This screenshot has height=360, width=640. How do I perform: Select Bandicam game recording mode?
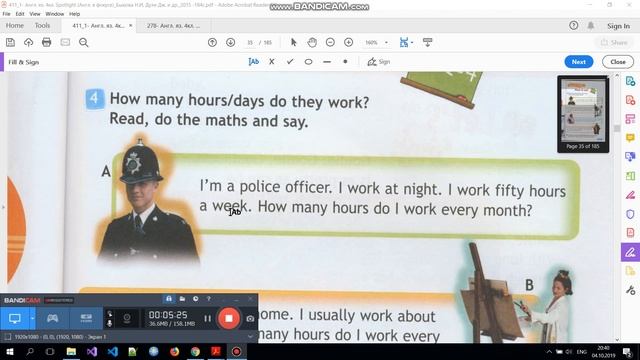(x=52, y=318)
